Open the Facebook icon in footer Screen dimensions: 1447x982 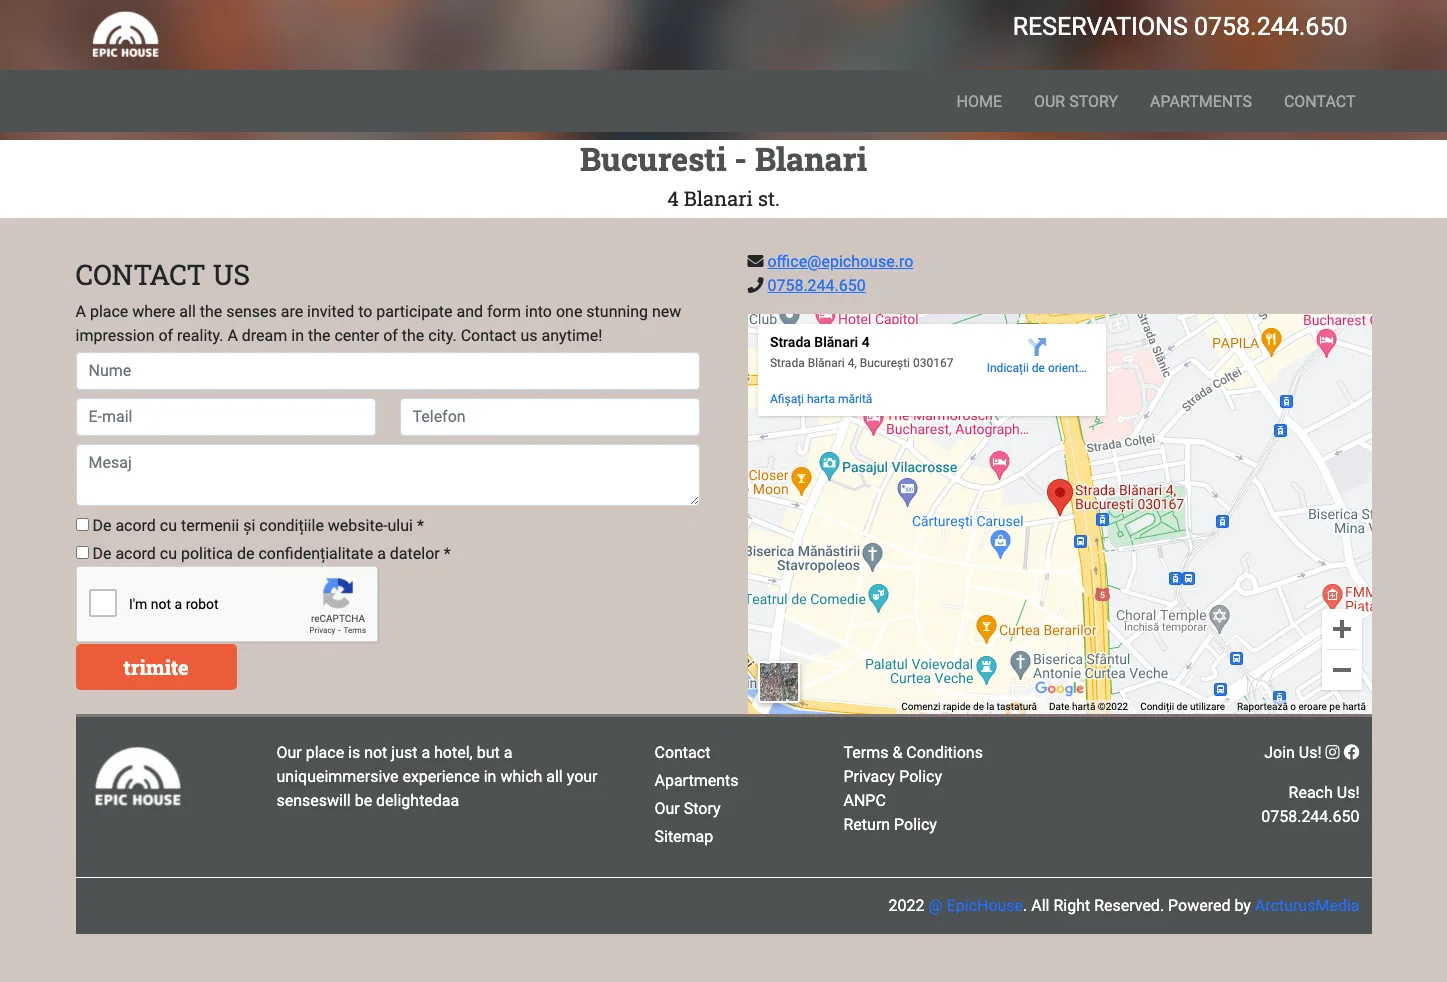(x=1351, y=752)
